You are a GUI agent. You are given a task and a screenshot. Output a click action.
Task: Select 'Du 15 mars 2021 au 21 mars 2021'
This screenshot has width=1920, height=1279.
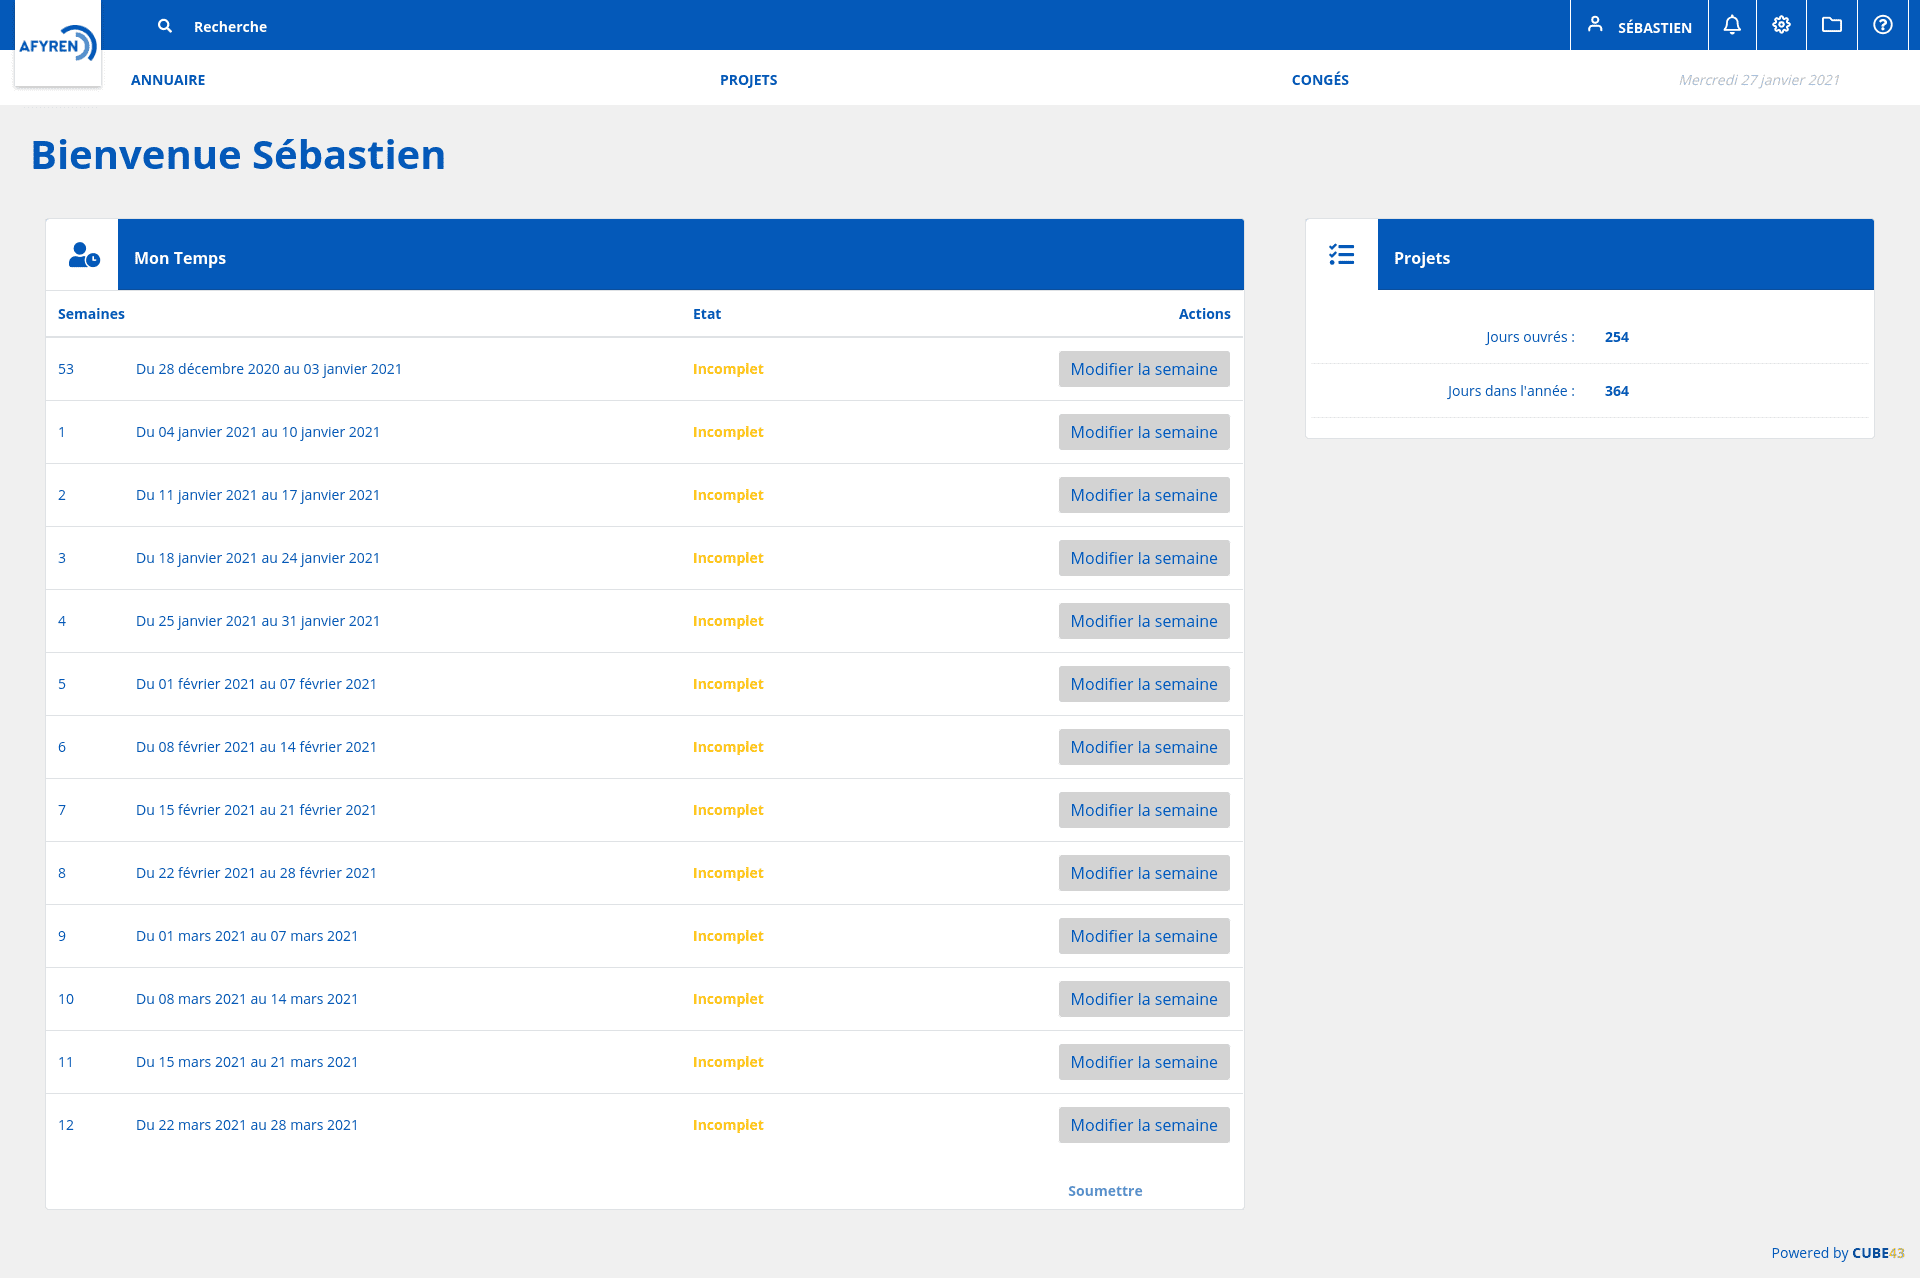(x=247, y=1062)
